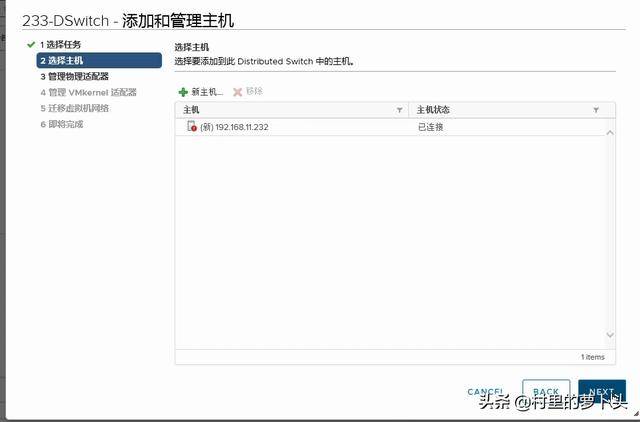This screenshot has height=422, width=640.
Task: Open the 主机状态 column filter dropdown
Action: [x=596, y=110]
